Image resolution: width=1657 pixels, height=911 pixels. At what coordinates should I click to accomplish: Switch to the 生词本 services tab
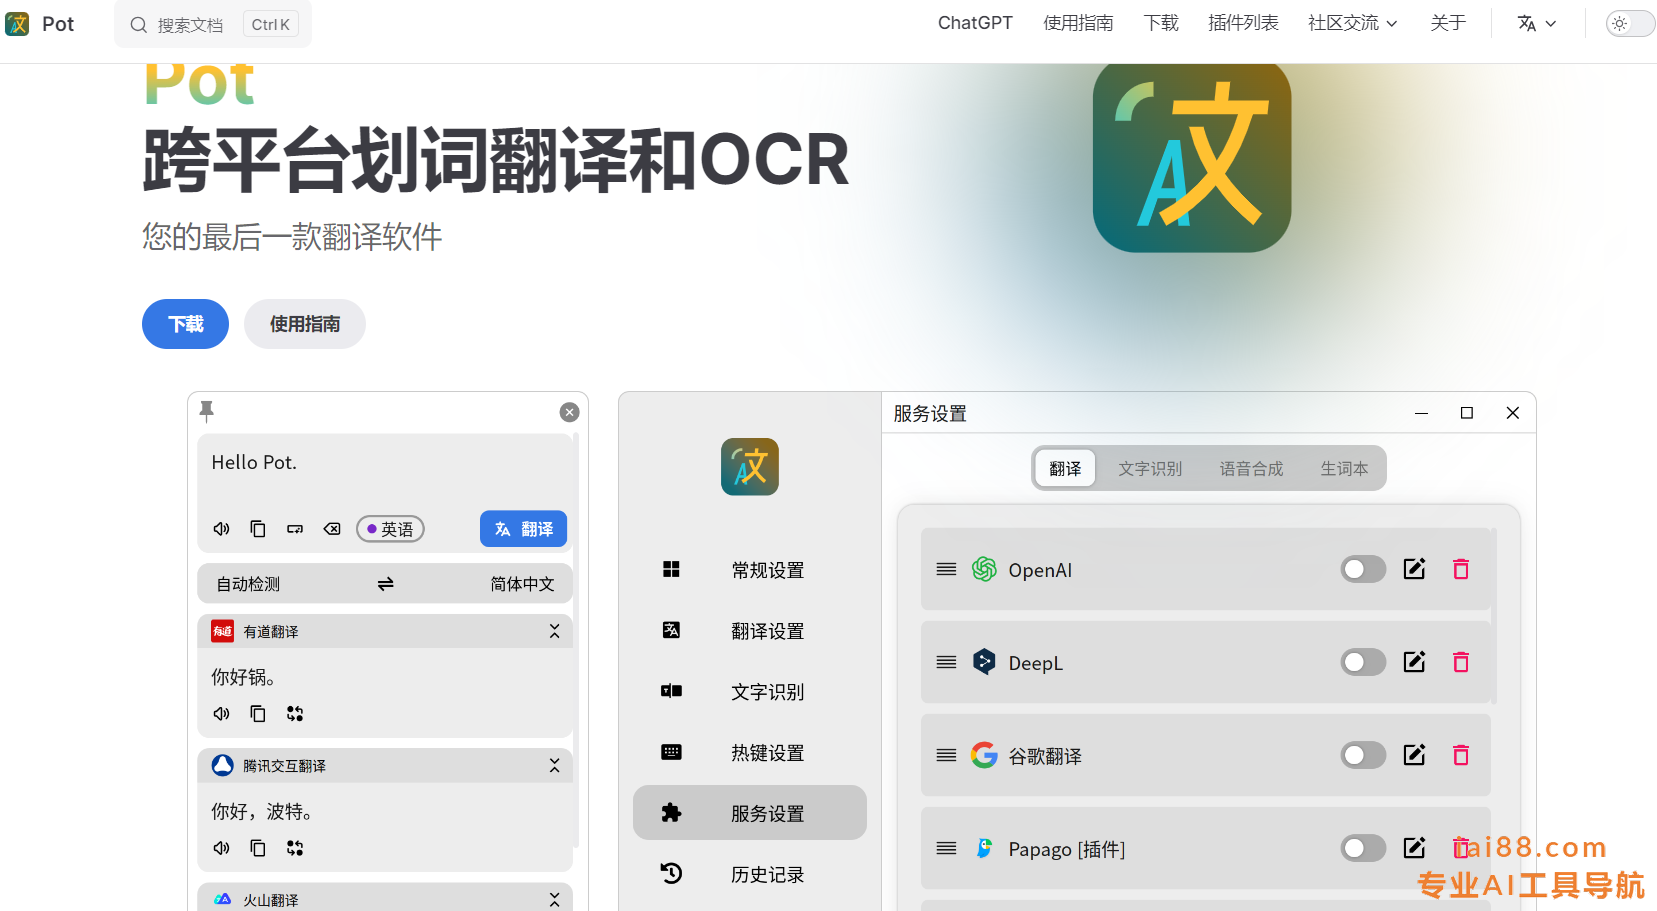pos(1344,468)
